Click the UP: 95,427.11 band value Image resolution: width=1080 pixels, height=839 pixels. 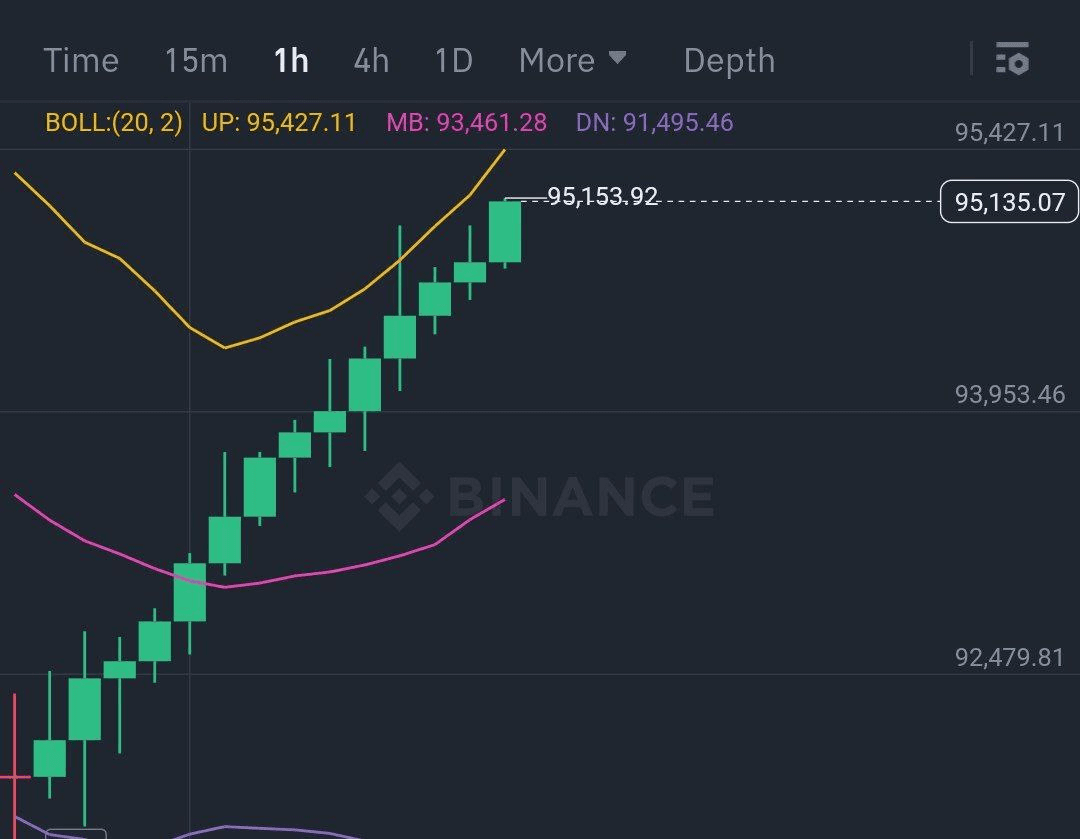pos(279,123)
